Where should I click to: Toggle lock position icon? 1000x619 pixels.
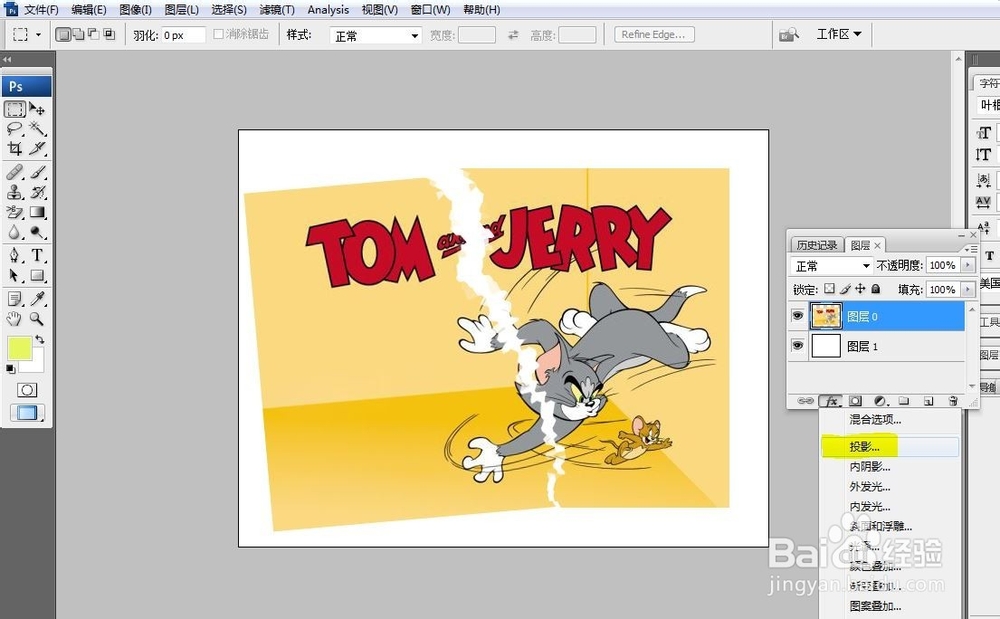point(860,289)
